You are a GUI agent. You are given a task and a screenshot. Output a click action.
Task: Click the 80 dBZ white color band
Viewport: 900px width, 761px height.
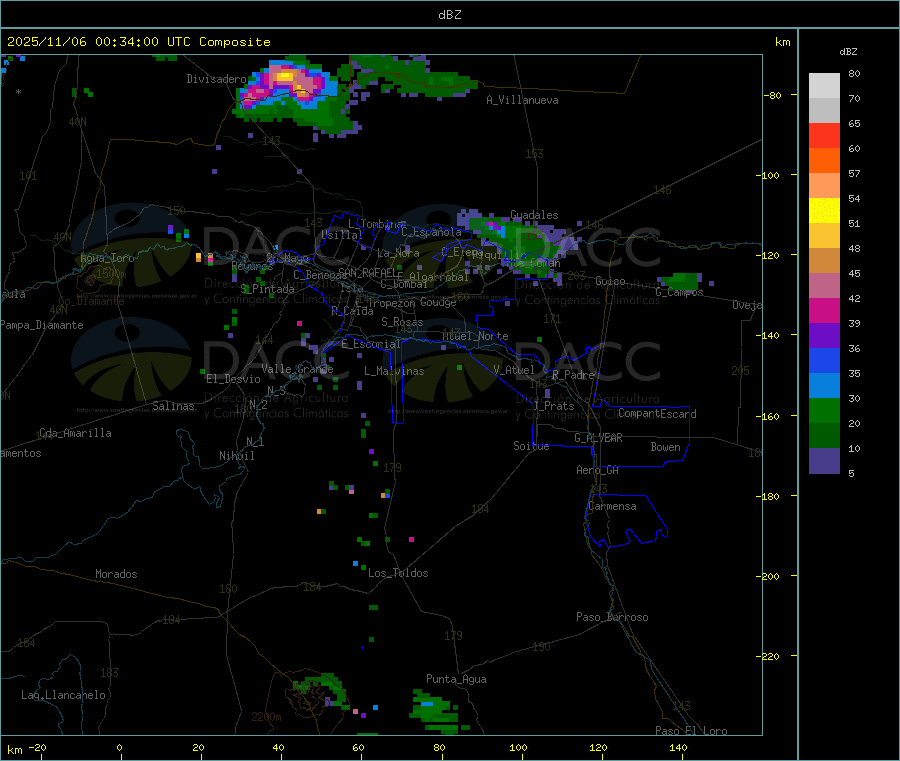824,86
